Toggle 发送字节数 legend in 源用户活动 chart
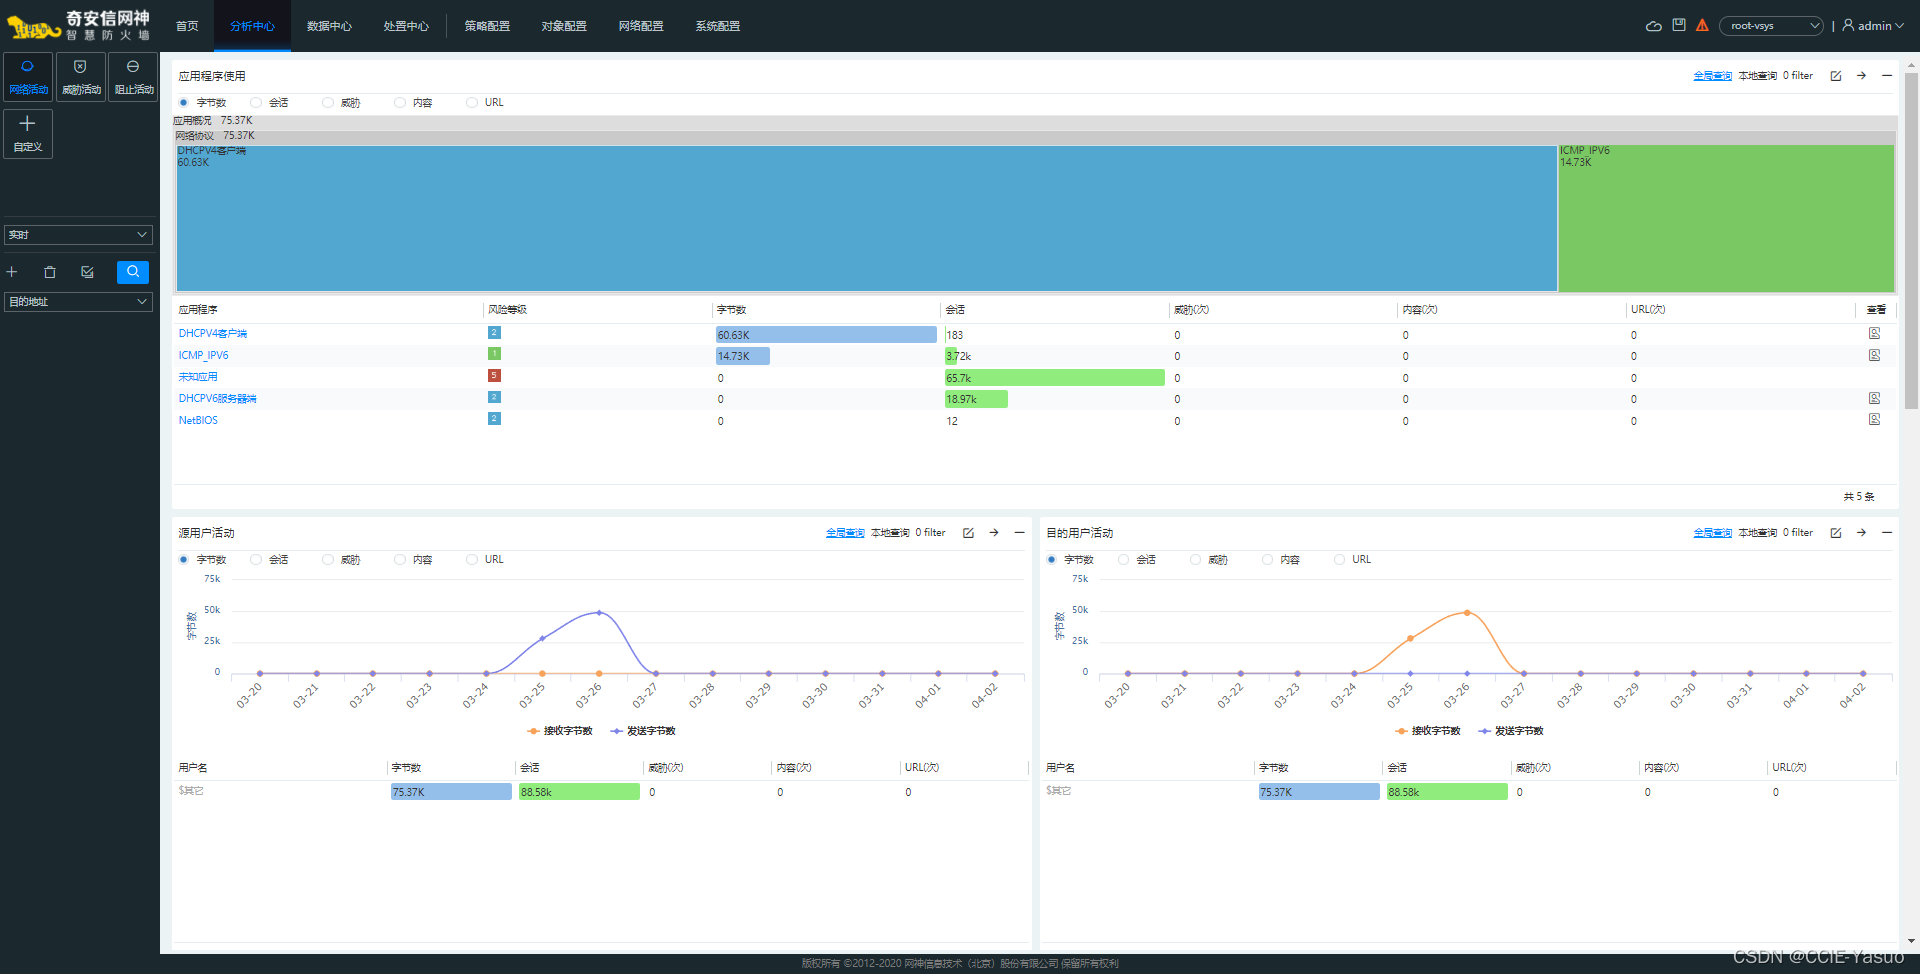The width and height of the screenshot is (1920, 974). [x=643, y=731]
